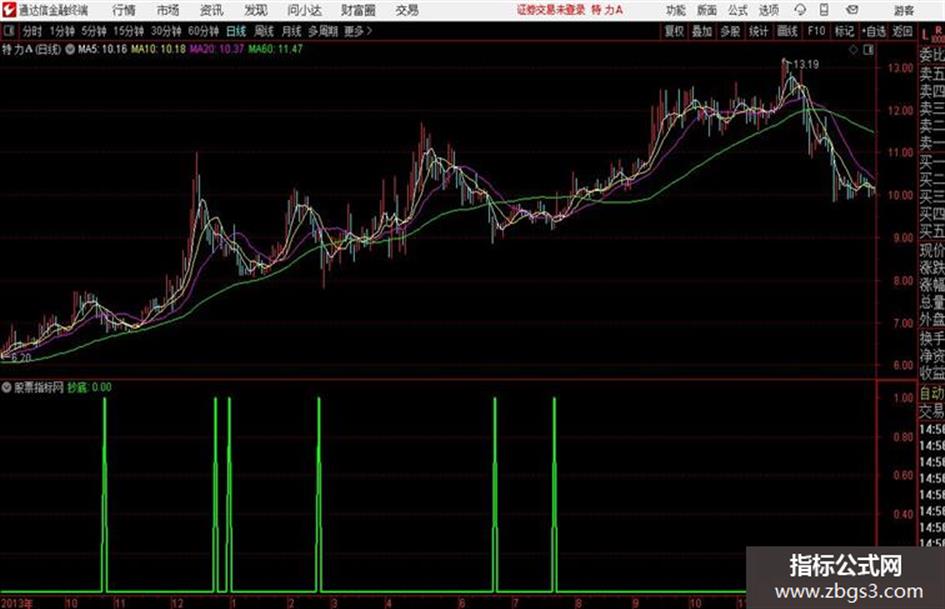
Task: Click the 标记 mark button
Action: click(844, 31)
